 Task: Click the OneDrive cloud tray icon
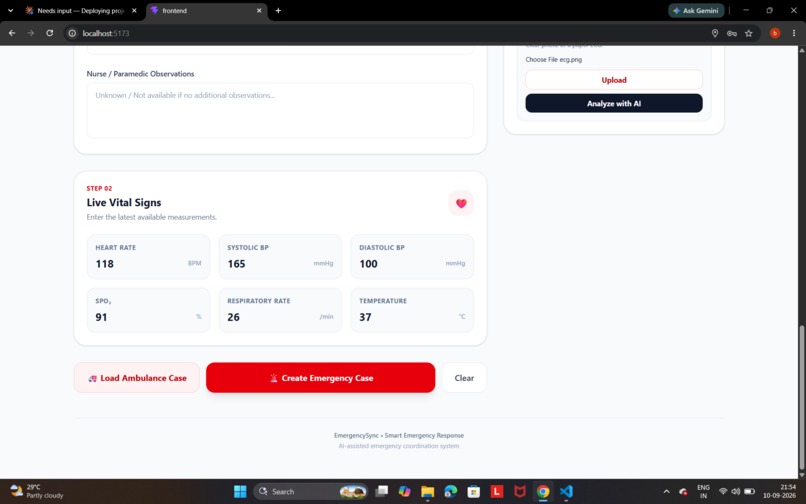click(683, 492)
